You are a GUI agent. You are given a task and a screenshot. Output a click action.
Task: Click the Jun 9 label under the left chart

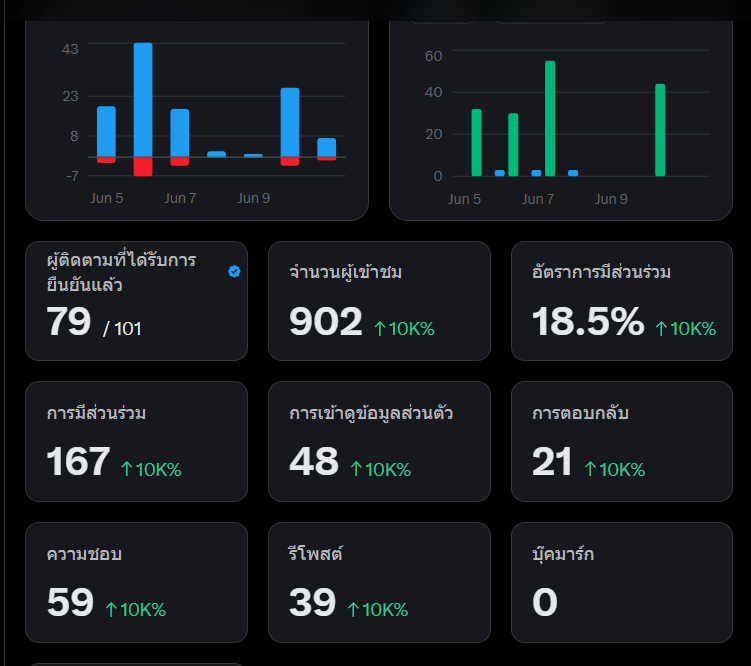pyautogui.click(x=254, y=198)
